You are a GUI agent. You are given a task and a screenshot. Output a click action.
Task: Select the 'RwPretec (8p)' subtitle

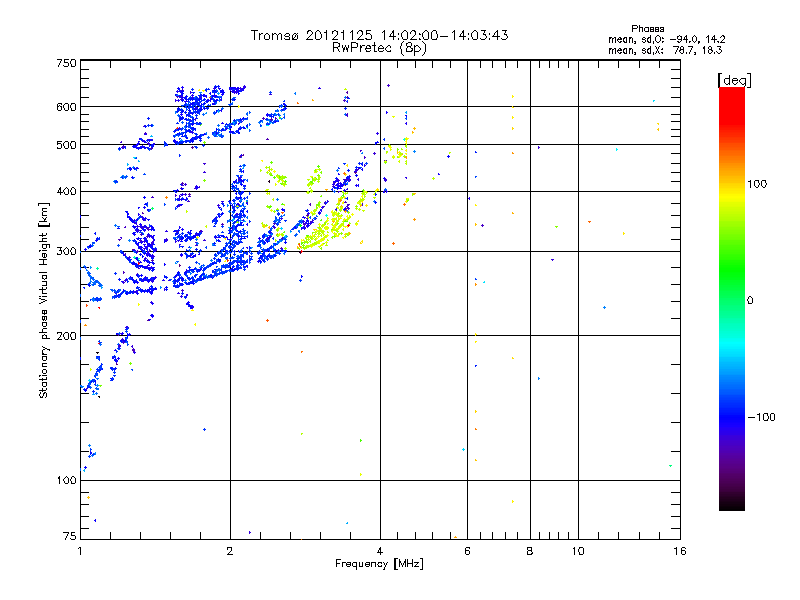pos(379,48)
